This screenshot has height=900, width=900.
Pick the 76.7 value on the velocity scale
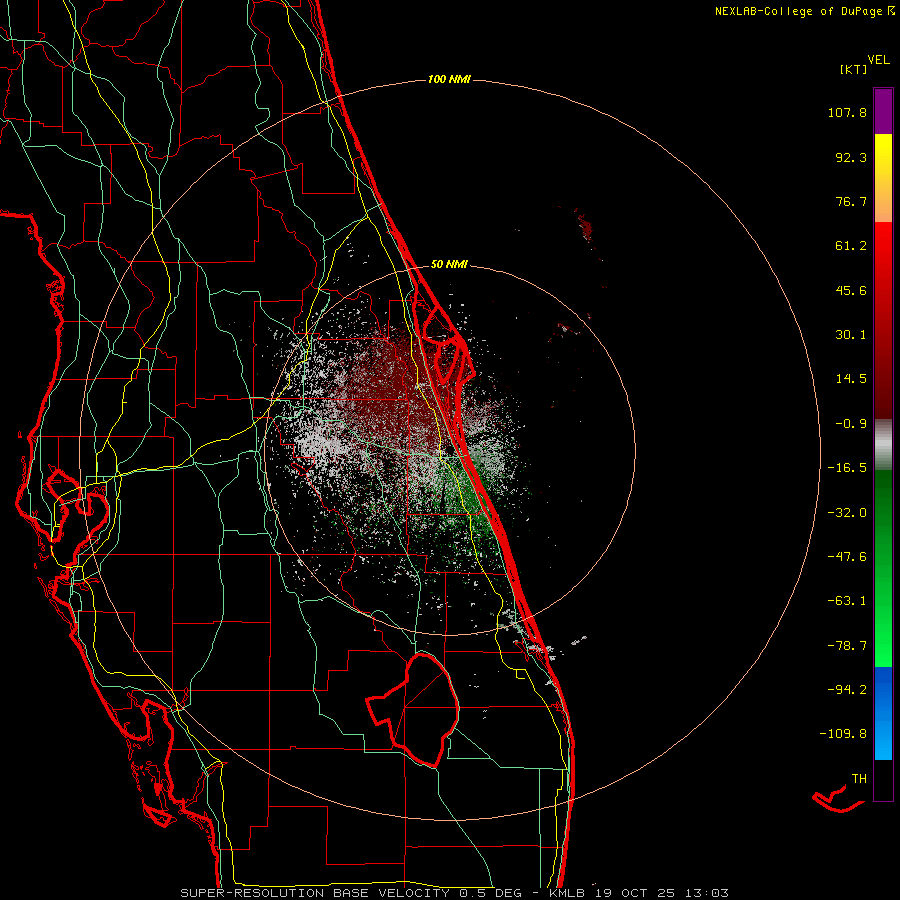click(851, 201)
